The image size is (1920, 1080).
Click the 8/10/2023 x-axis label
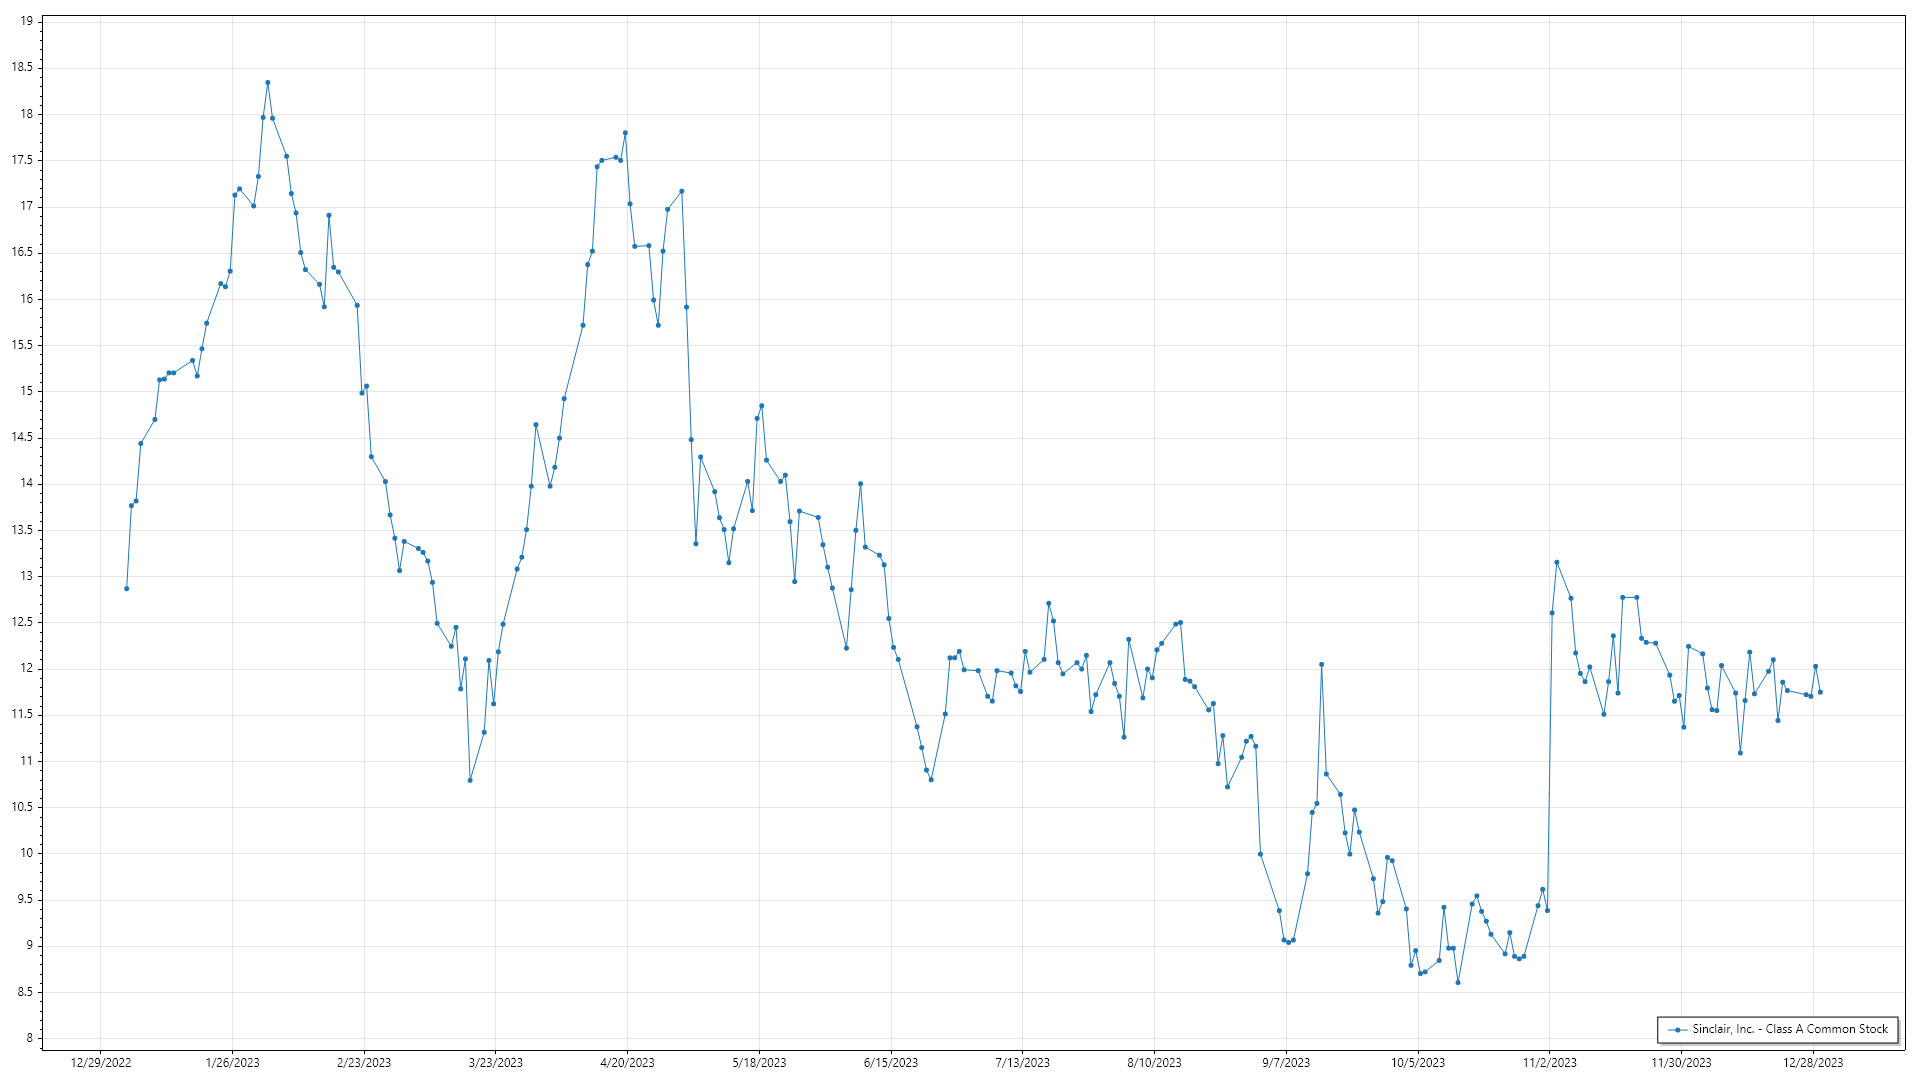coord(1154,1063)
